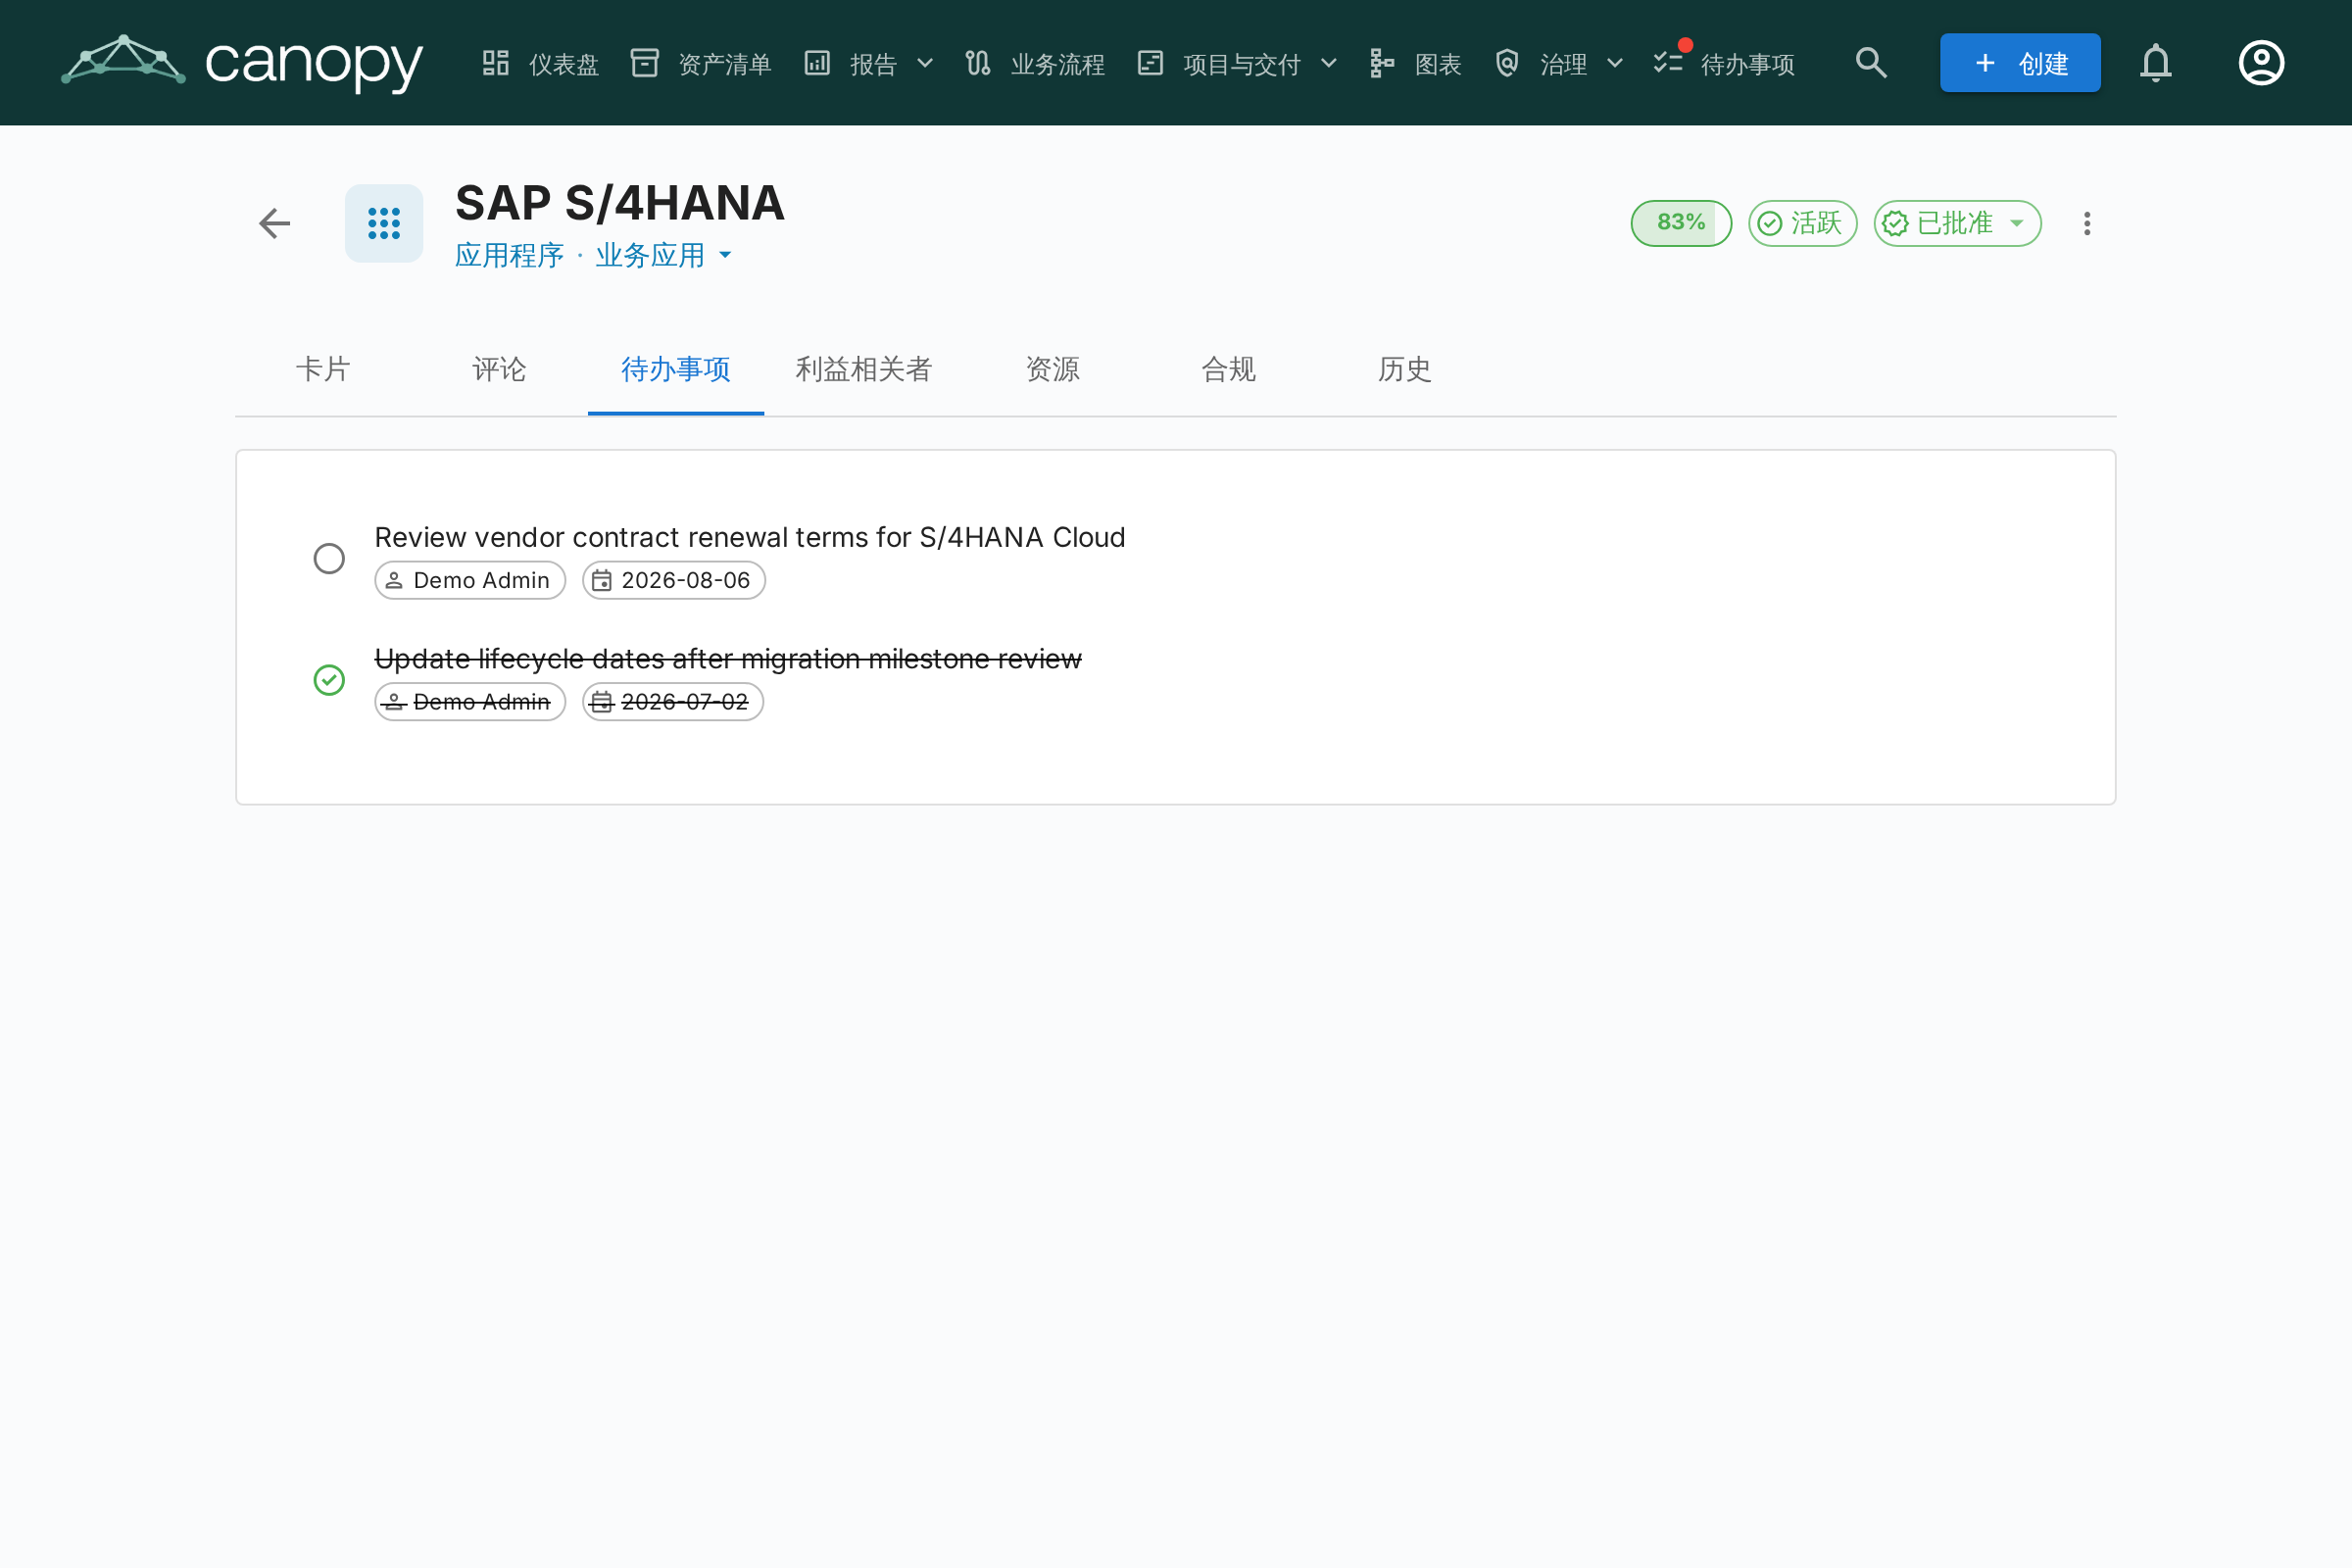The height and width of the screenshot is (1568, 2352).
Task: Click the 2026-07-02 due date chip
Action: coord(673,702)
